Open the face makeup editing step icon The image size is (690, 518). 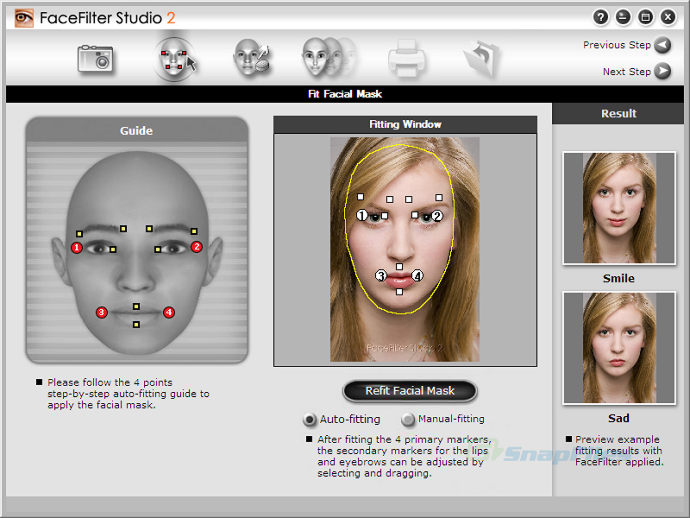click(x=252, y=58)
